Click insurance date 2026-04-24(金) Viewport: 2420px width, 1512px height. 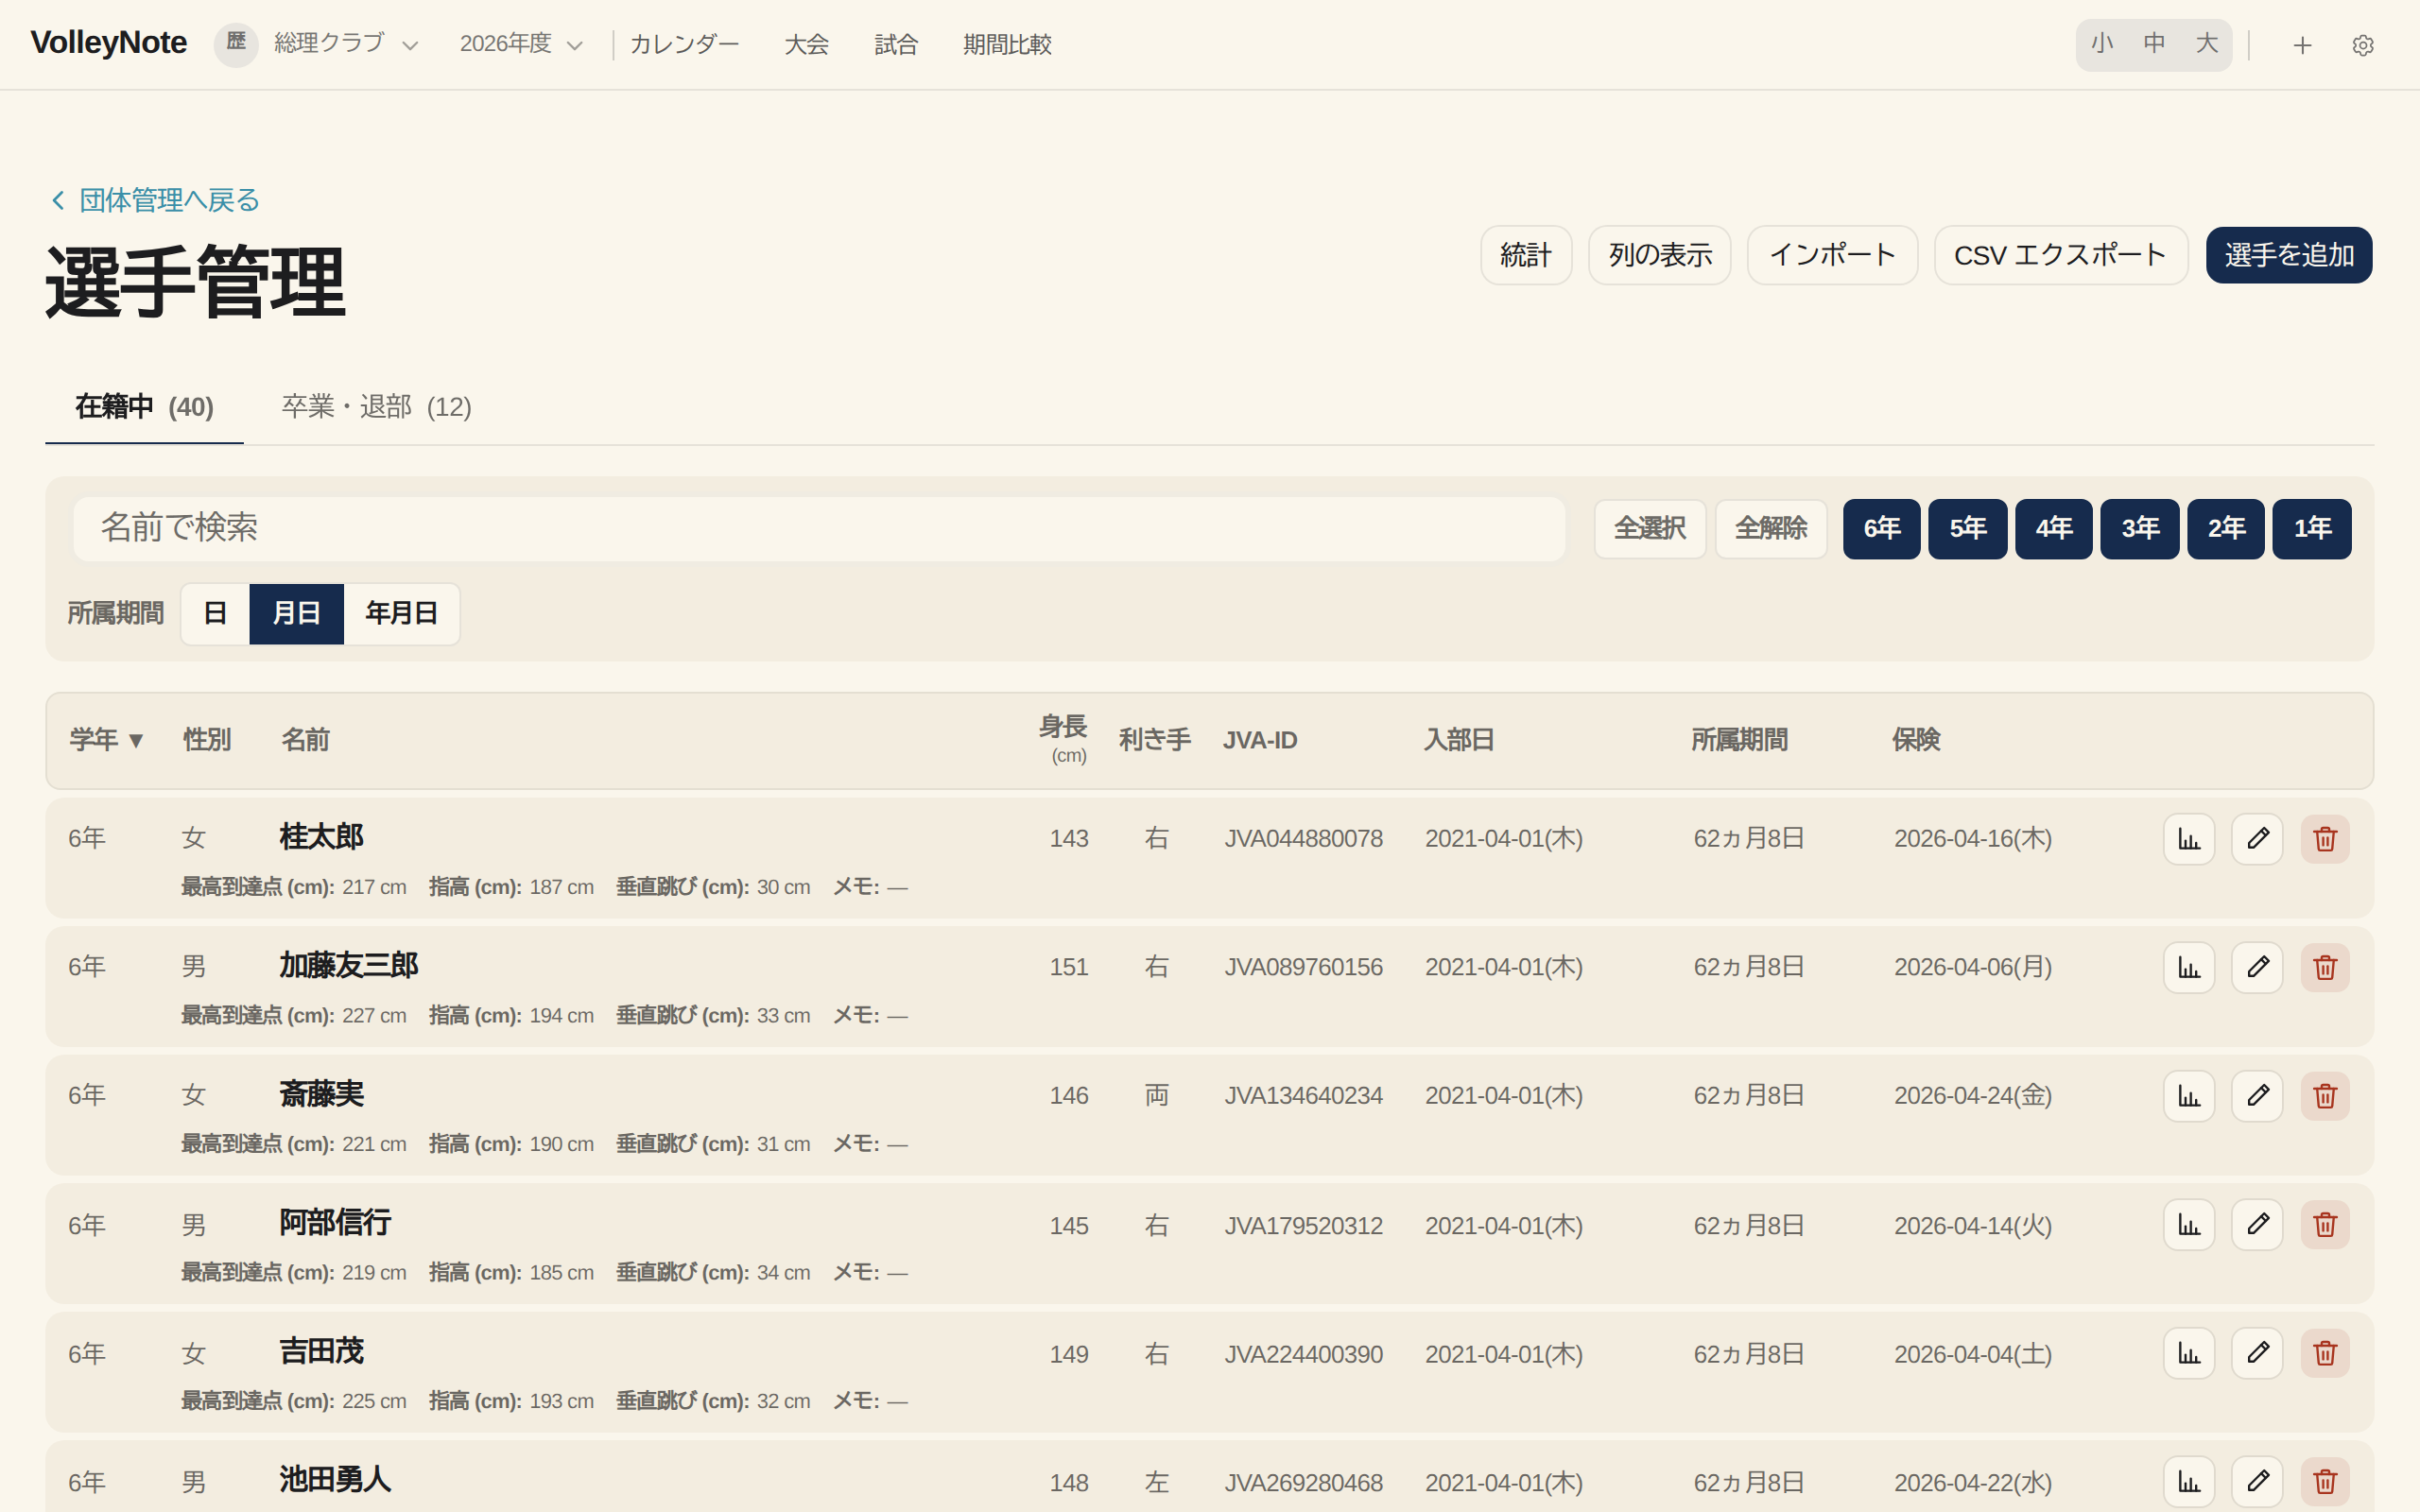click(1972, 1096)
